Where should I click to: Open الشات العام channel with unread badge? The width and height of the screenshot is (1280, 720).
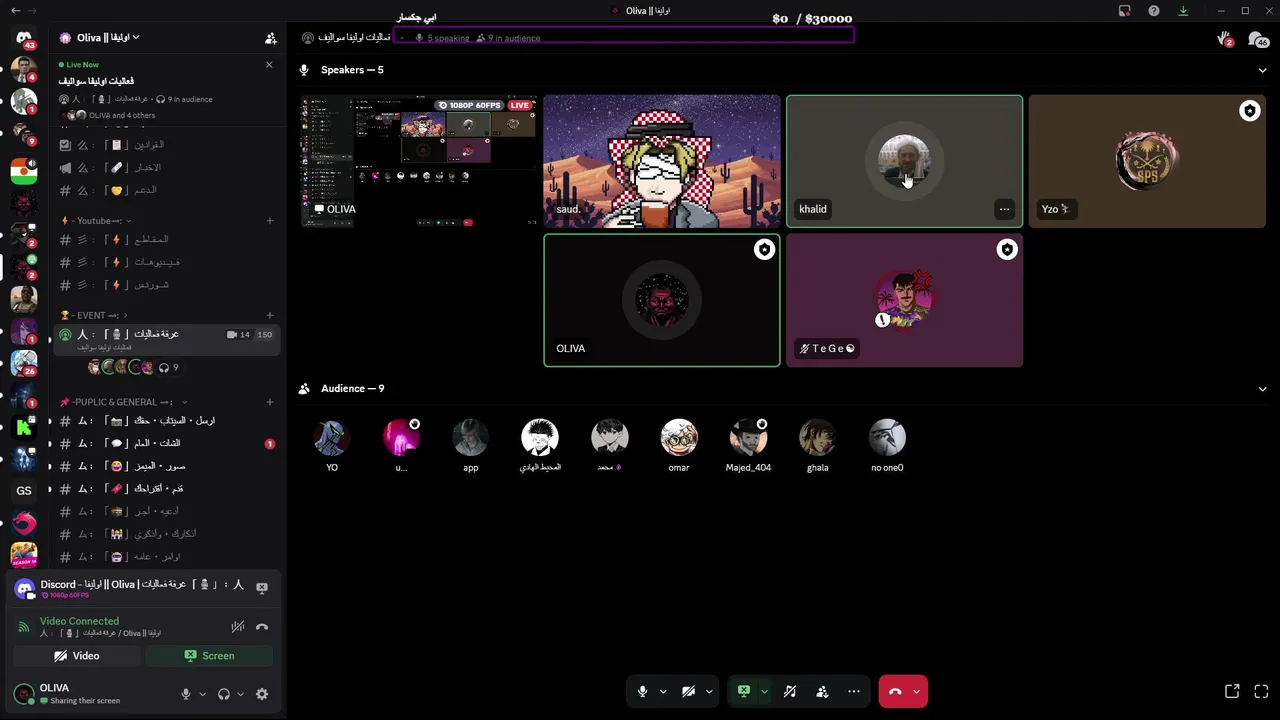(x=165, y=443)
